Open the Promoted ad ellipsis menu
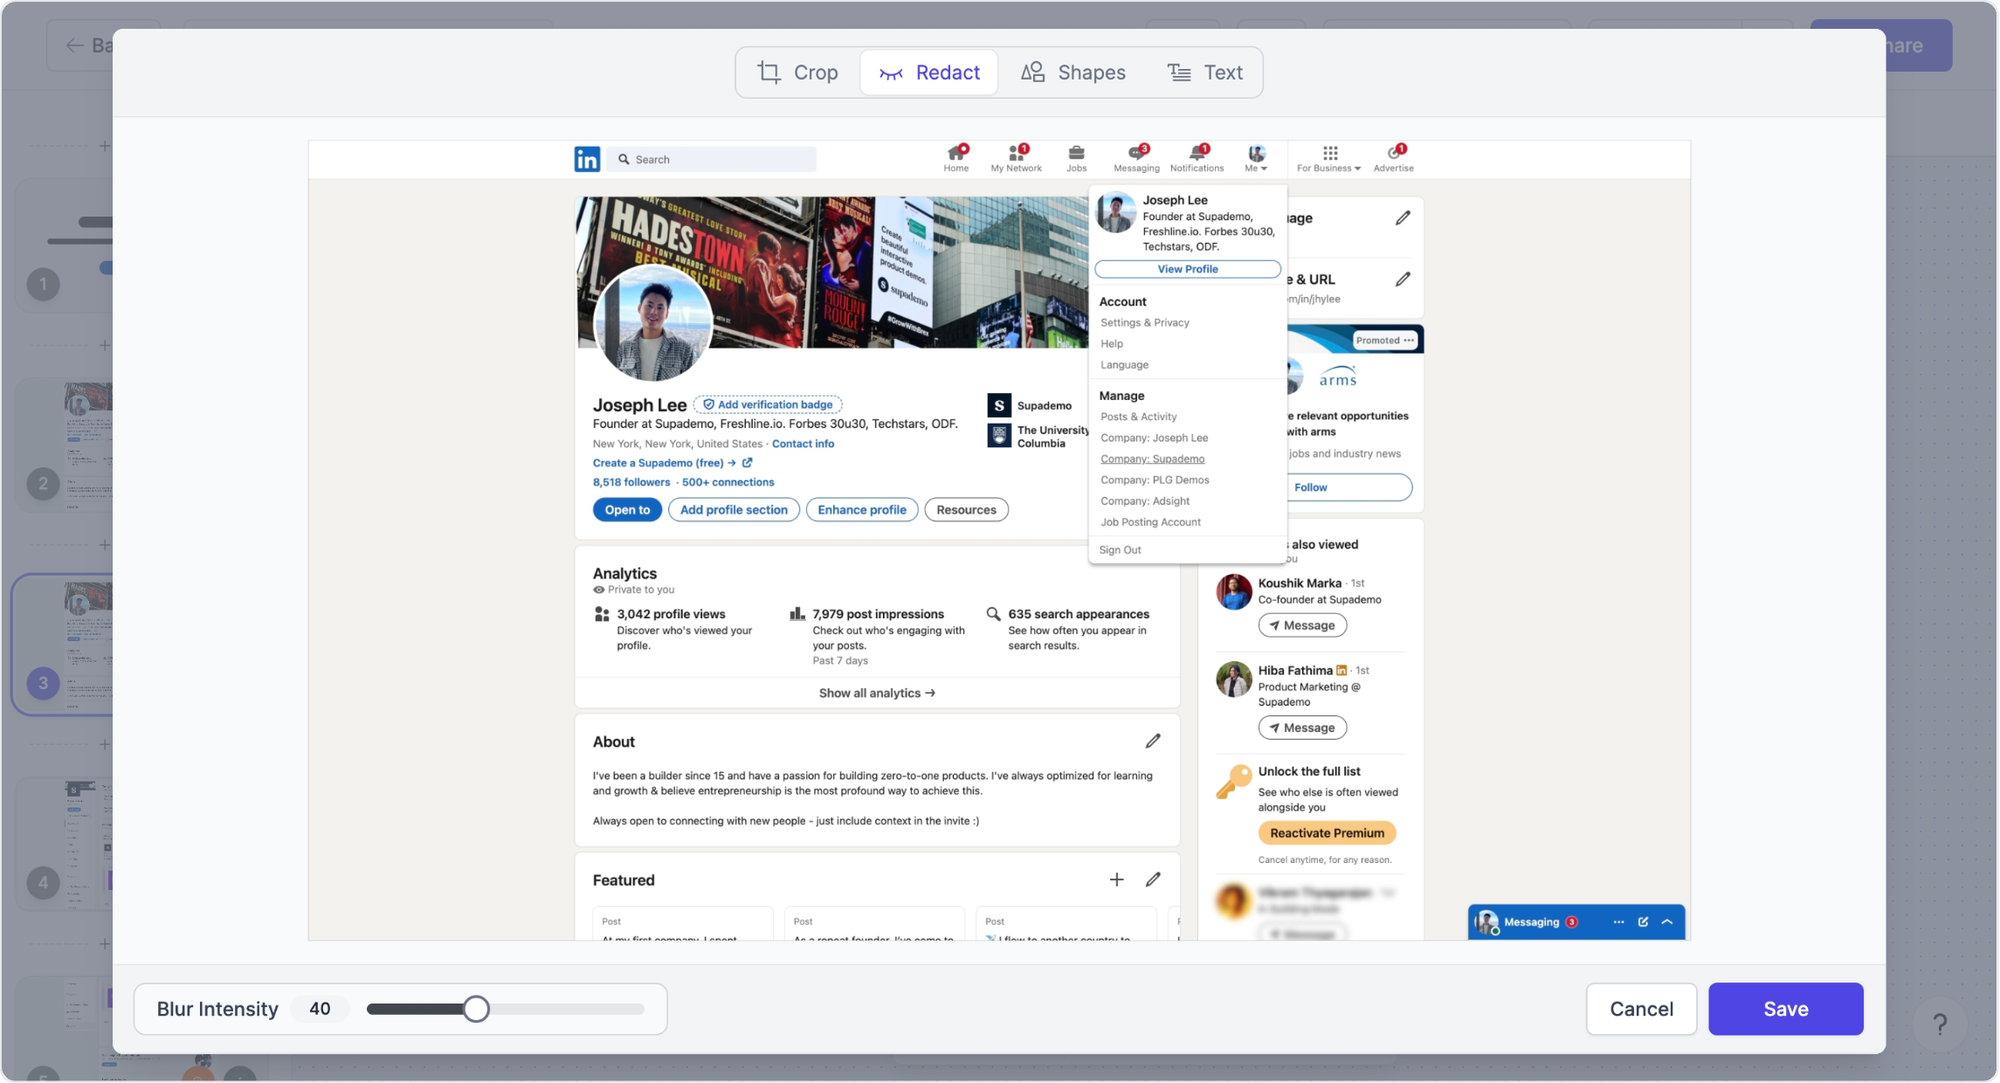2000x1083 pixels. 1408,340
